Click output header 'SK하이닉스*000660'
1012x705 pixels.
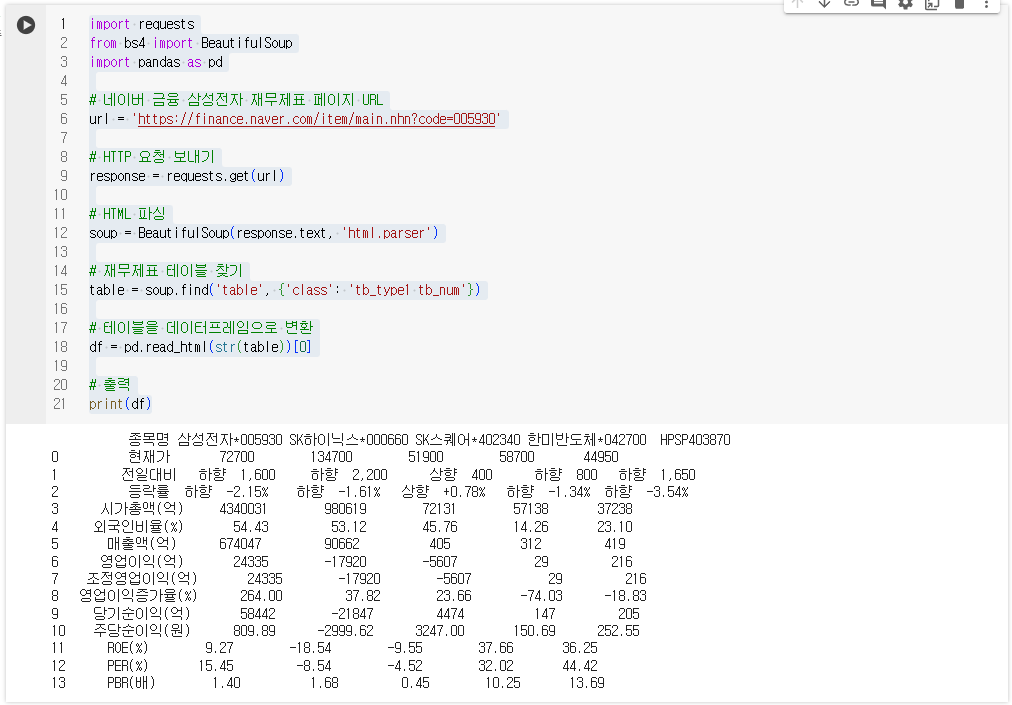[349, 440]
